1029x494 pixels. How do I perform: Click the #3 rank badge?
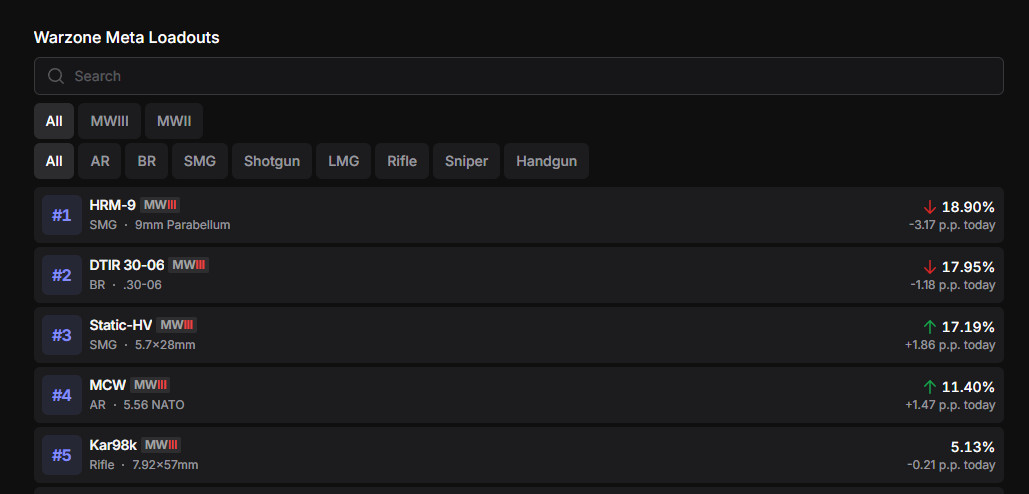coord(62,335)
